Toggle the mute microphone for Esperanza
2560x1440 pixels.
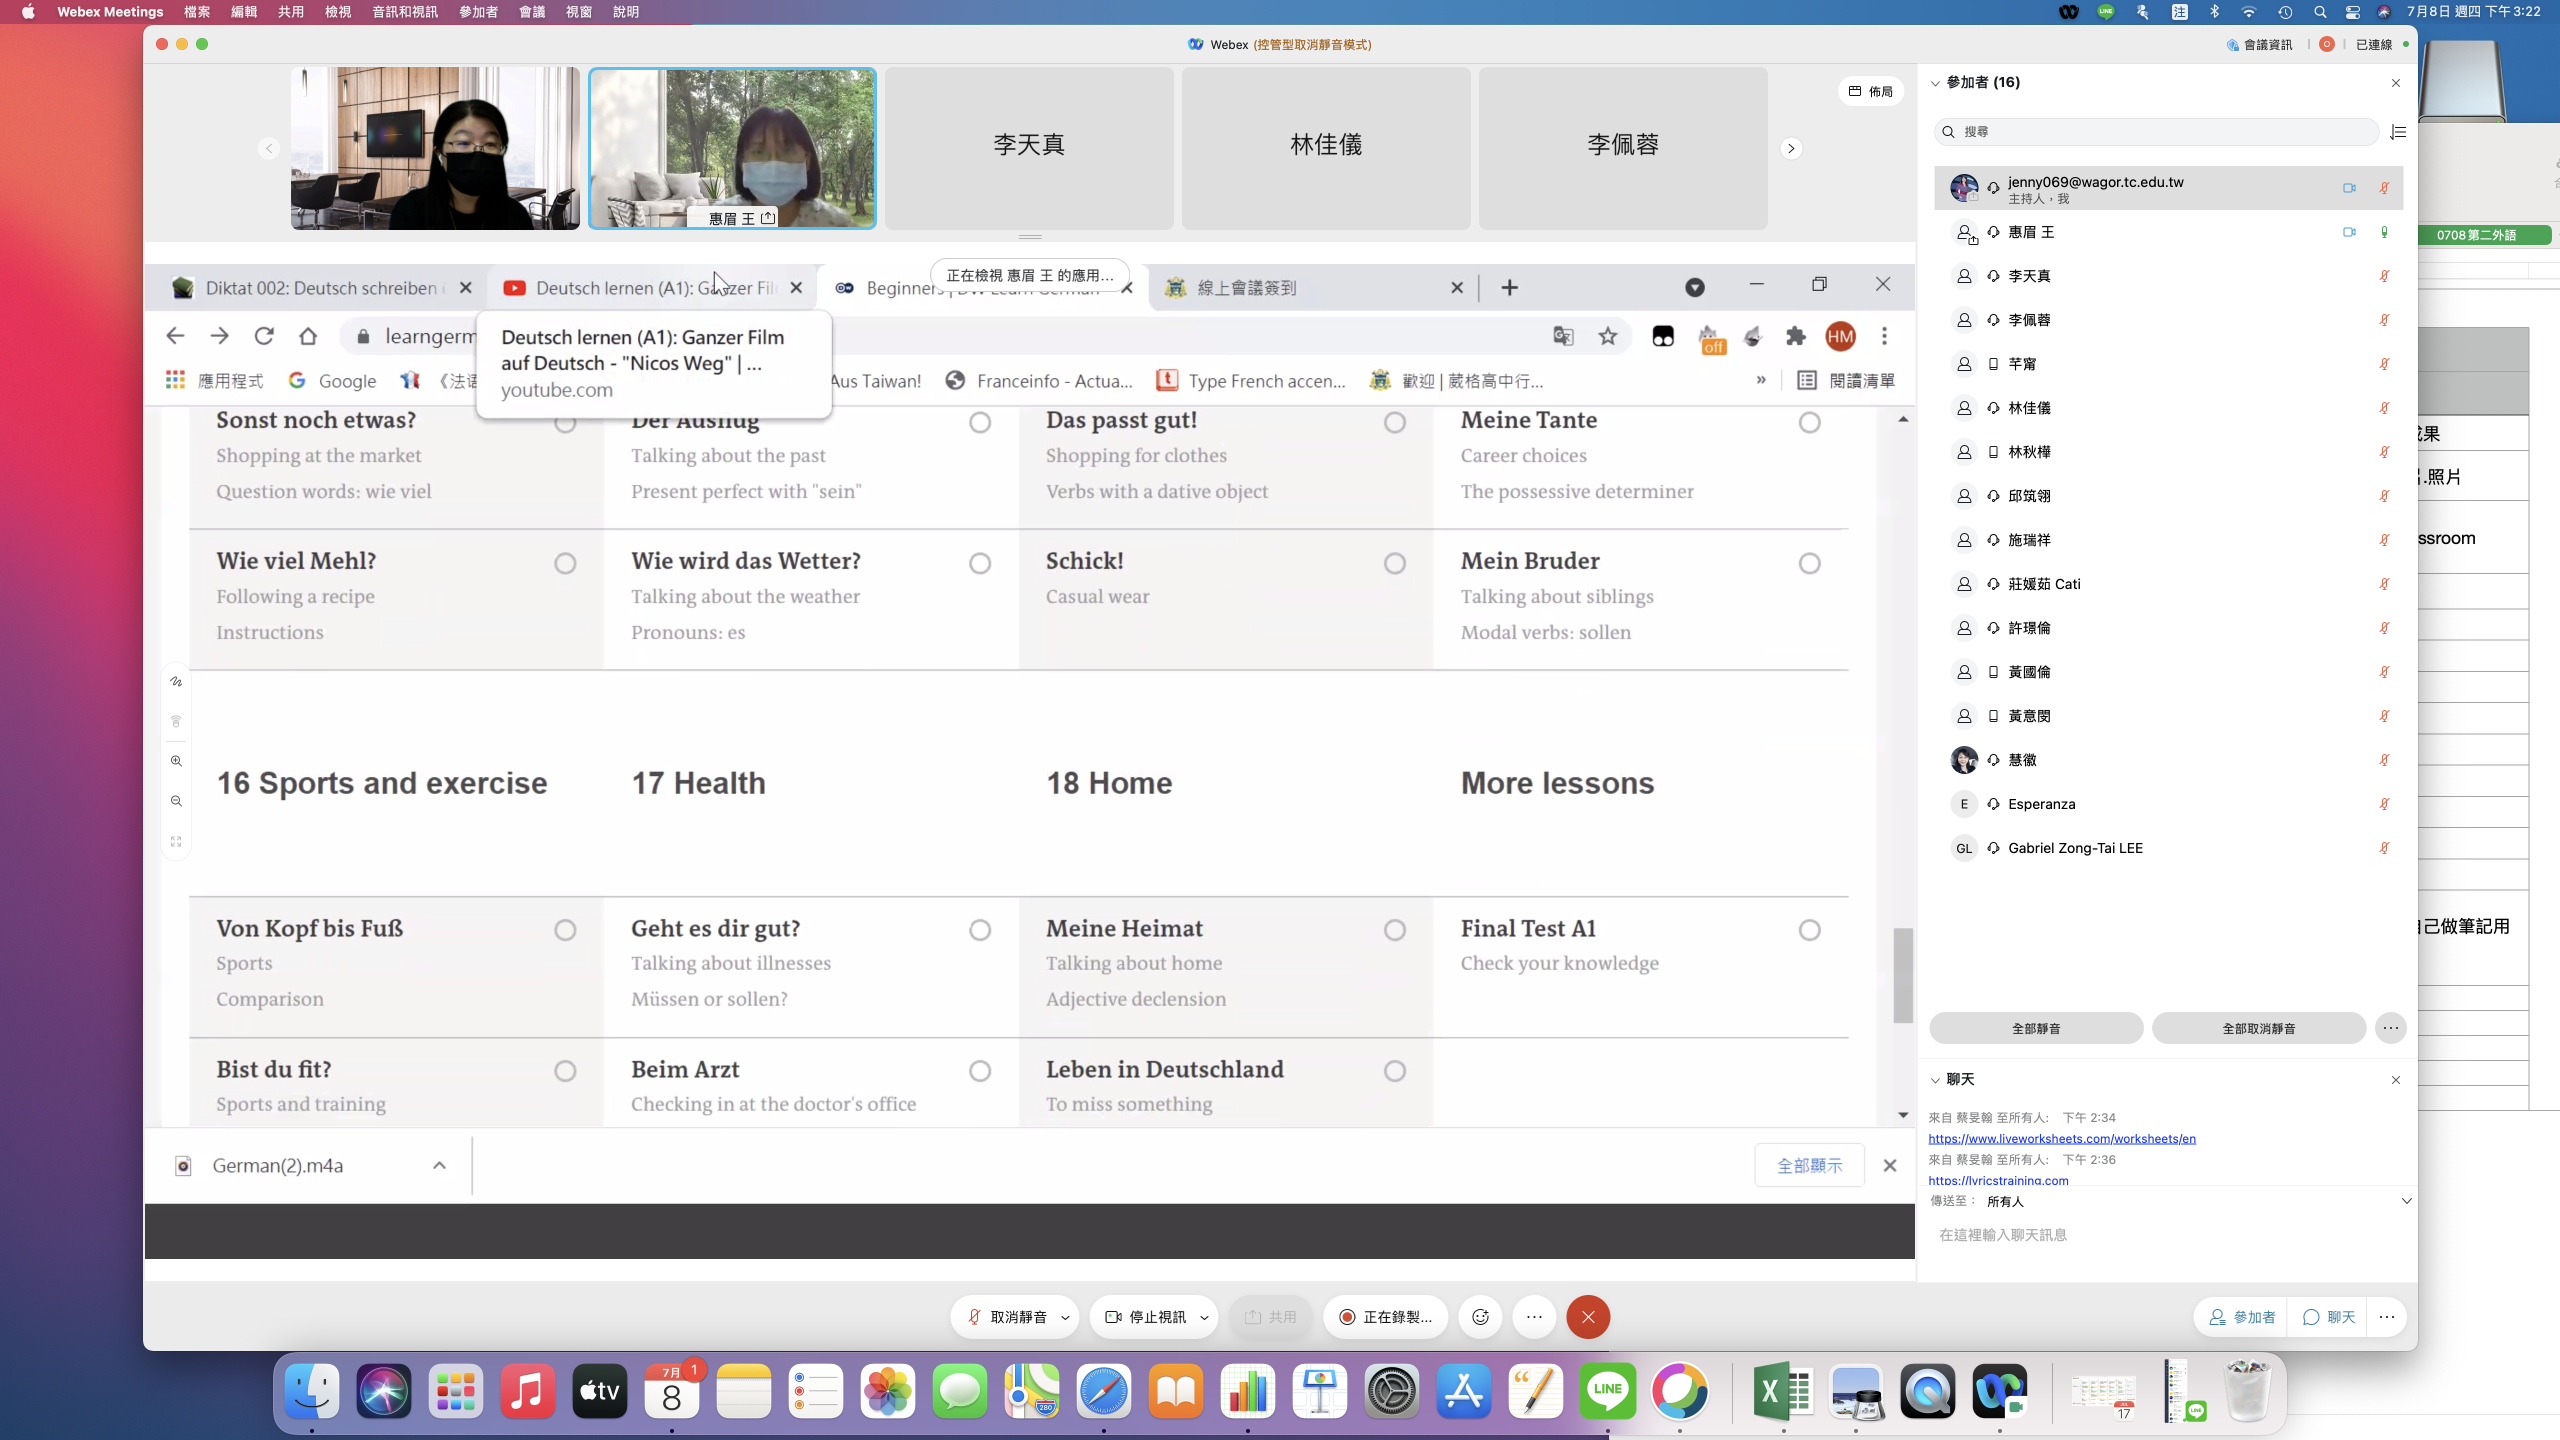coord(2384,804)
